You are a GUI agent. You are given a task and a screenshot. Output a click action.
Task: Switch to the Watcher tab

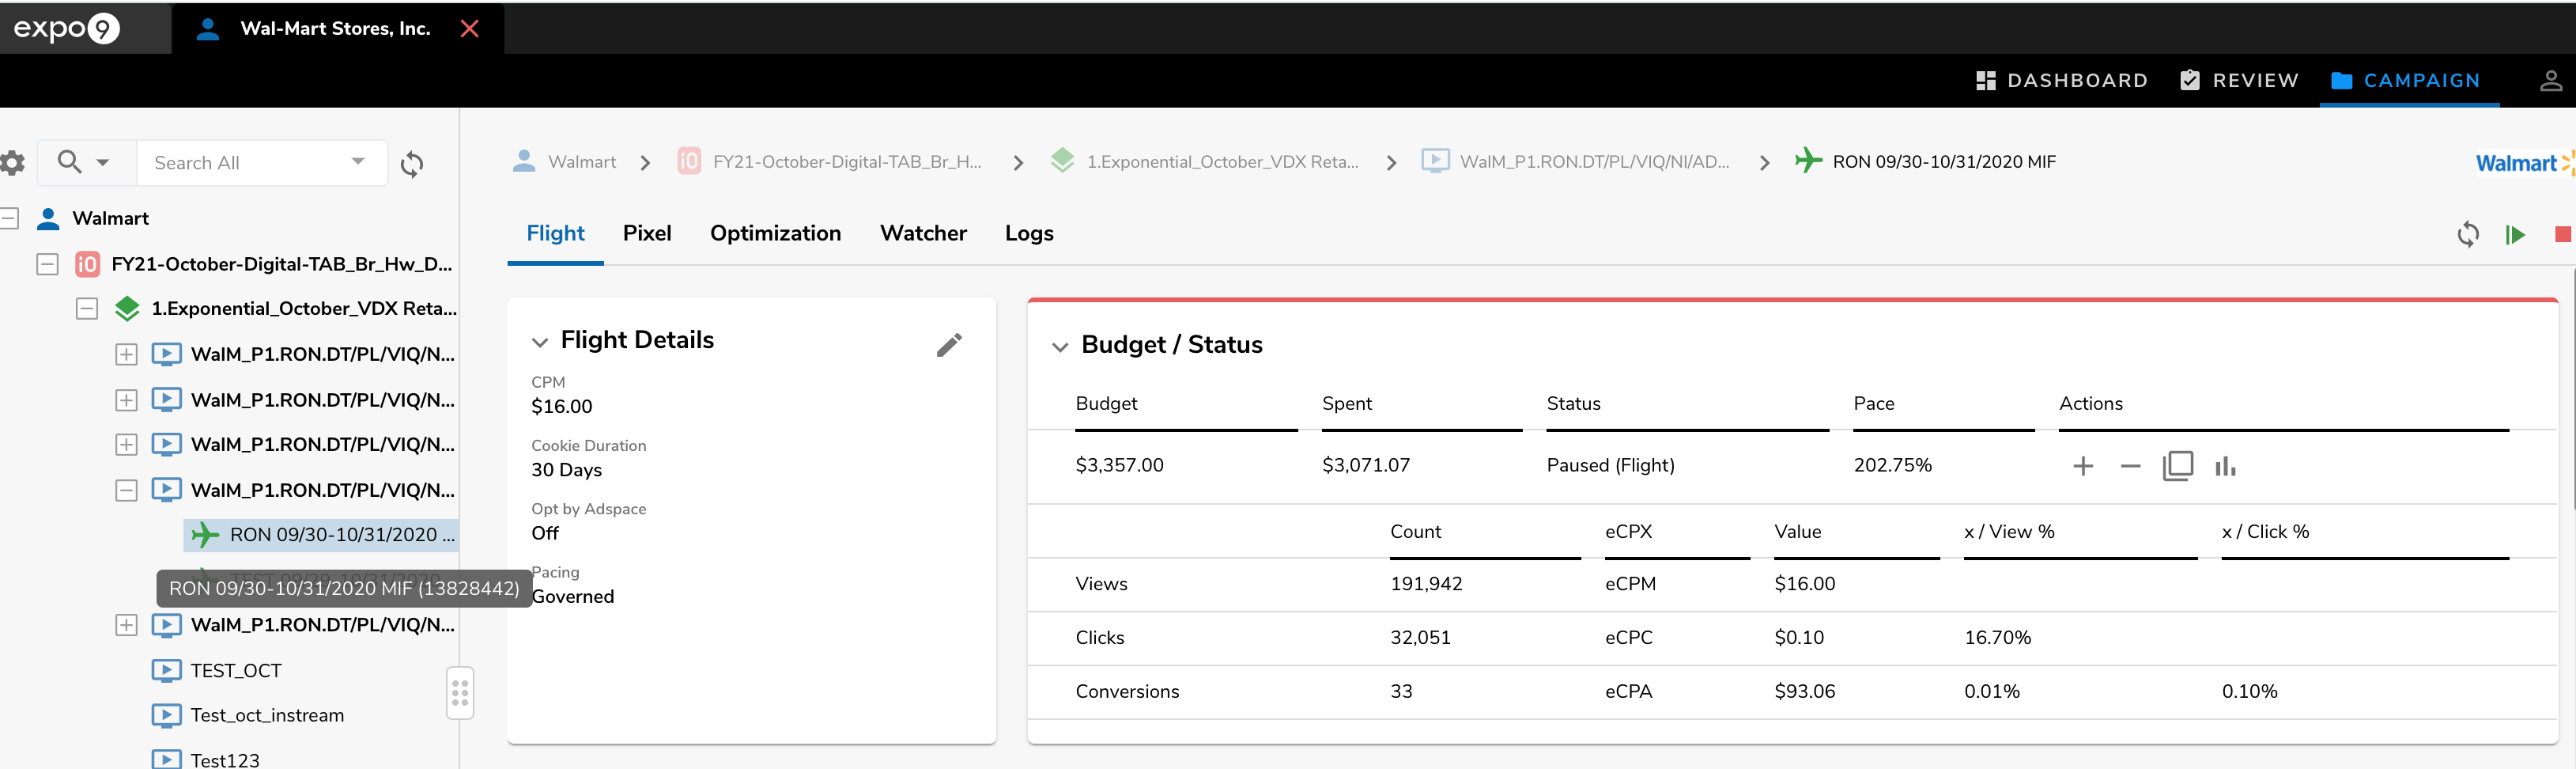(922, 233)
